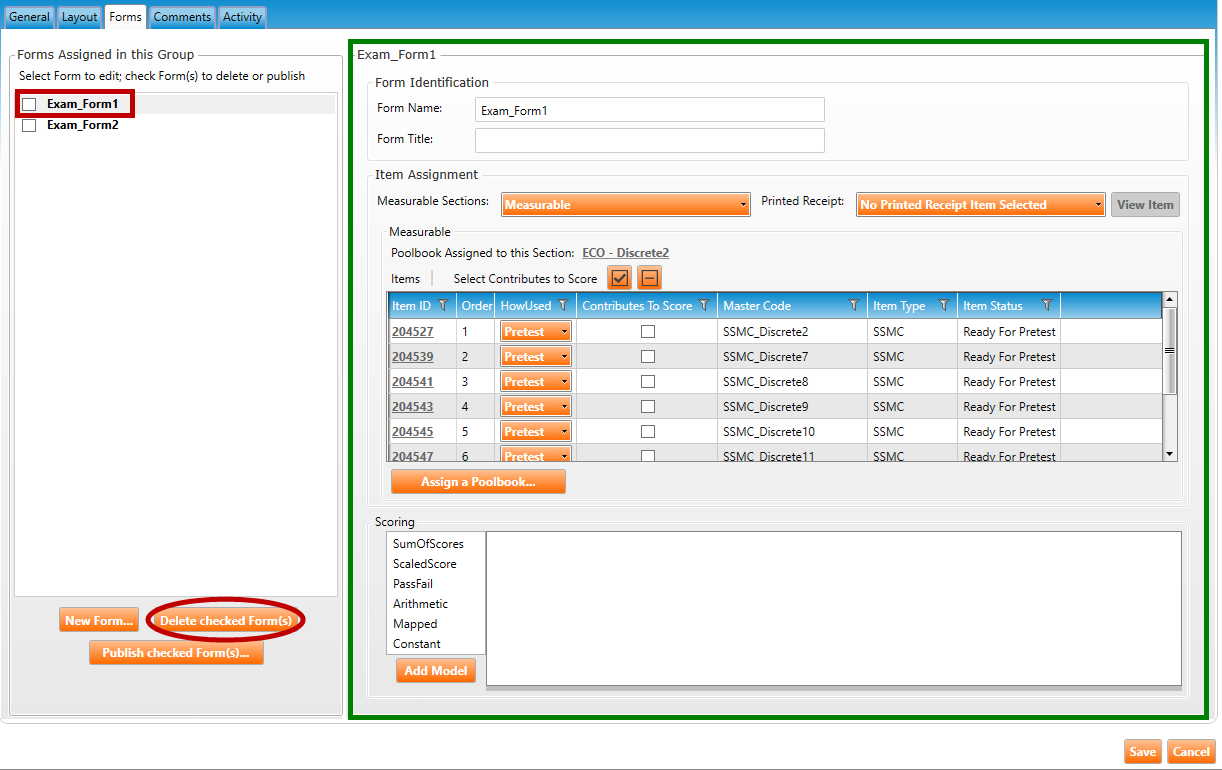The image size is (1222, 770).
Task: Tick Contributes To Score for item 204527
Action: 648,331
